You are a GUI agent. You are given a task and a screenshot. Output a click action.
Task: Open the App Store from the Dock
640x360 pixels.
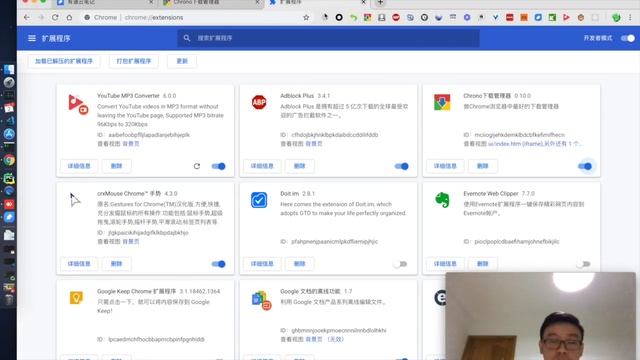coord(9,134)
